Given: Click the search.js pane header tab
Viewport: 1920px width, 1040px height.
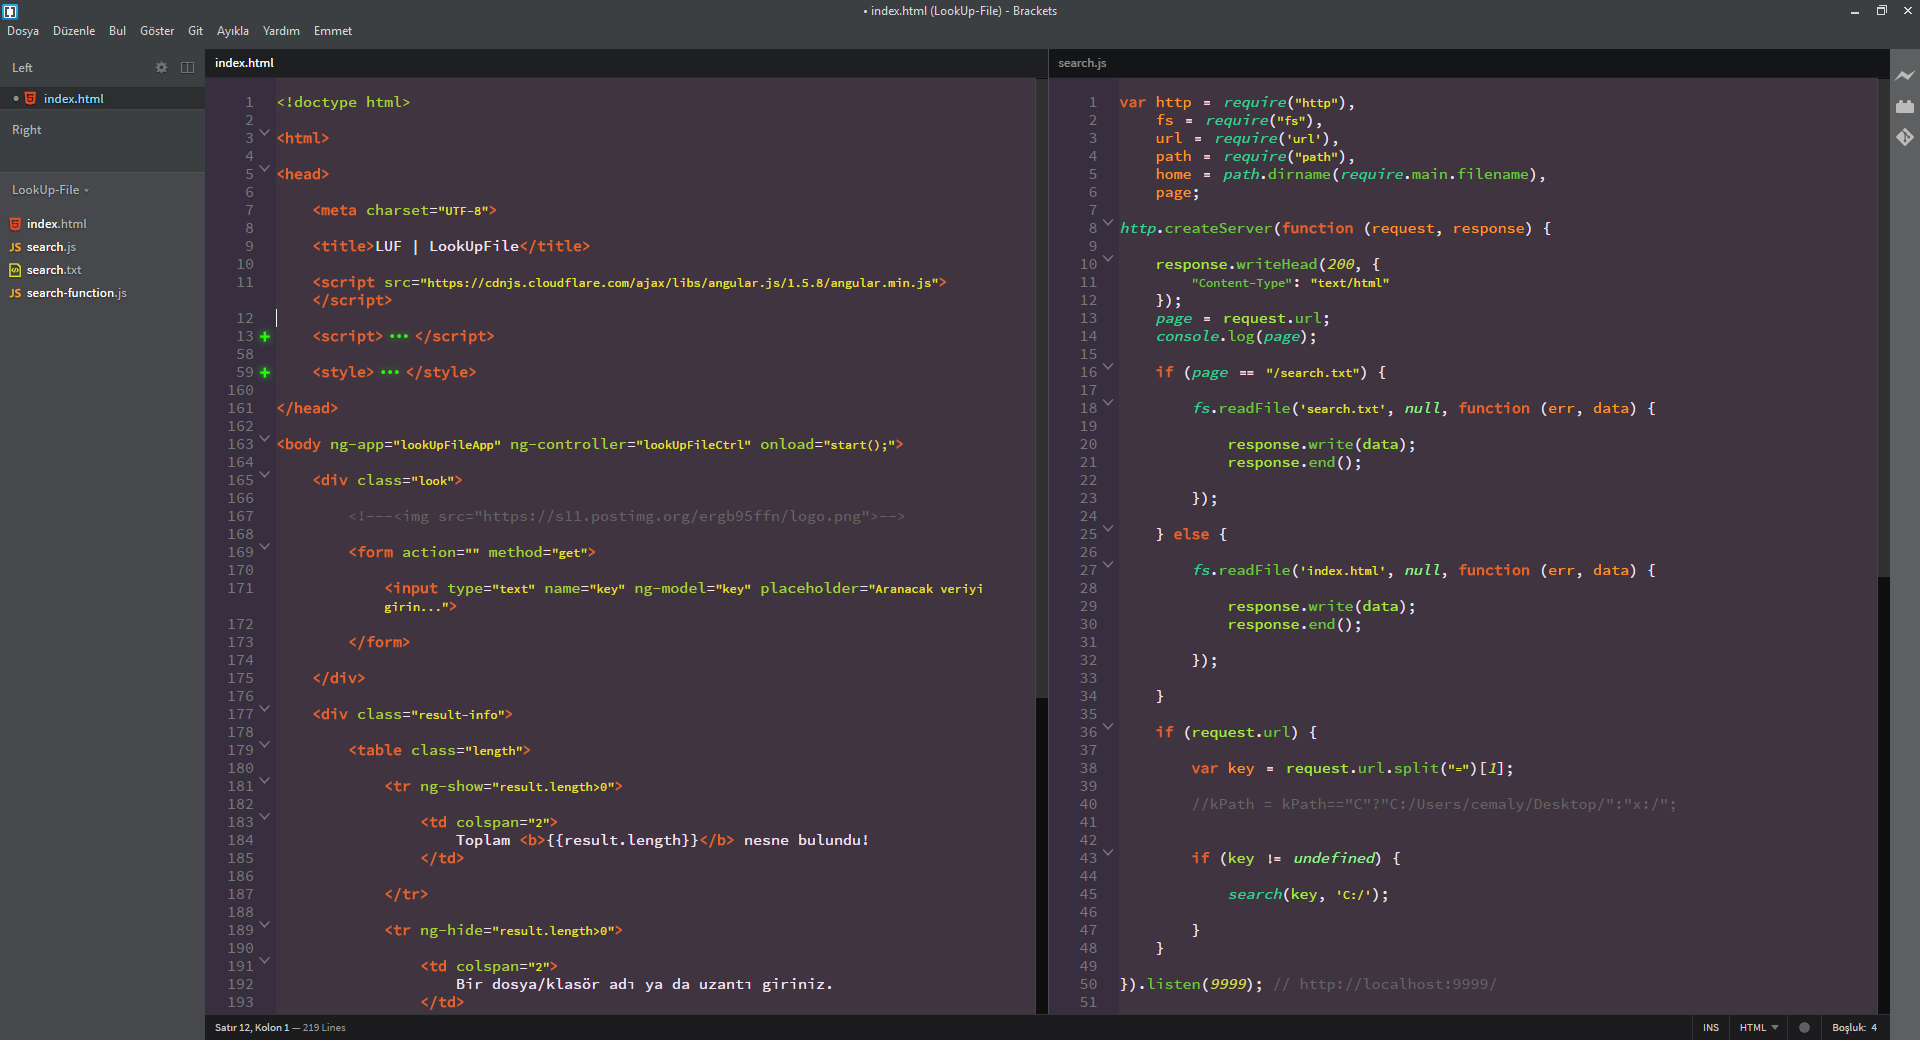Looking at the screenshot, I should (1082, 63).
